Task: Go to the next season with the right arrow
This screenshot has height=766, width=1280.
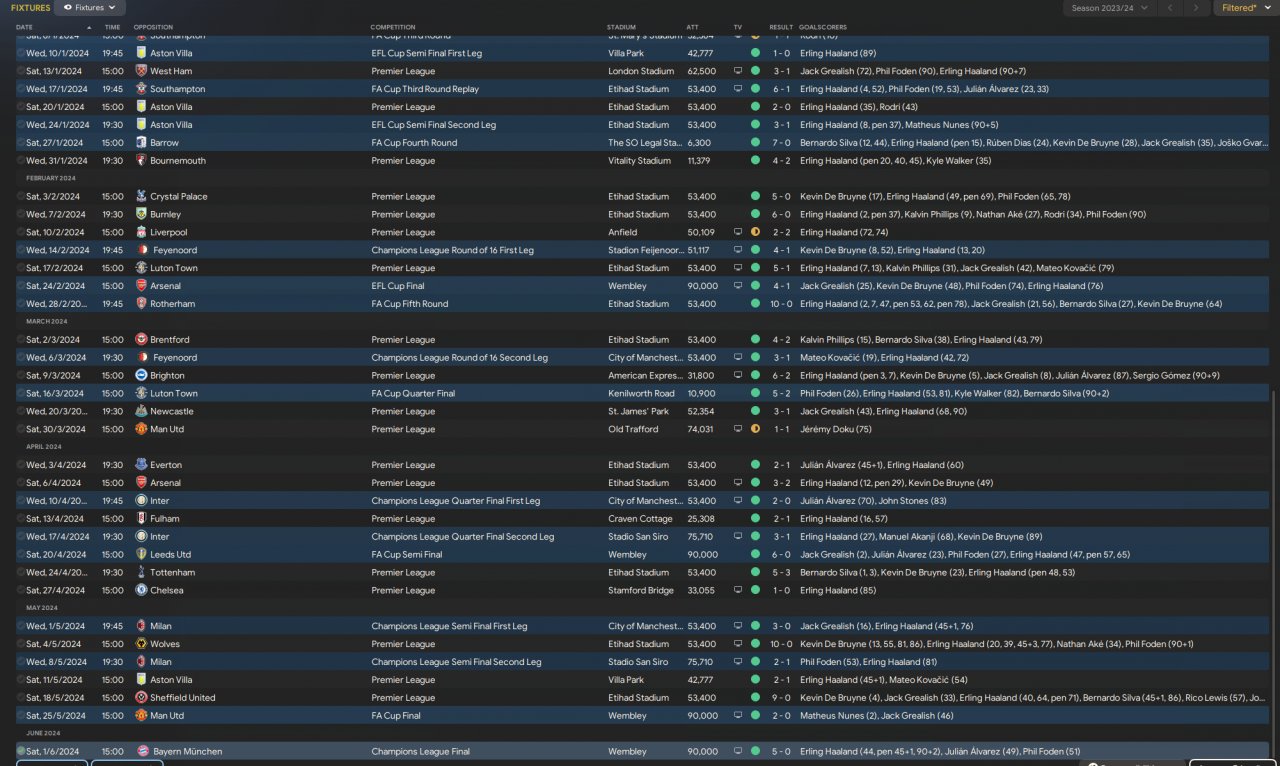Action: 1196,8
